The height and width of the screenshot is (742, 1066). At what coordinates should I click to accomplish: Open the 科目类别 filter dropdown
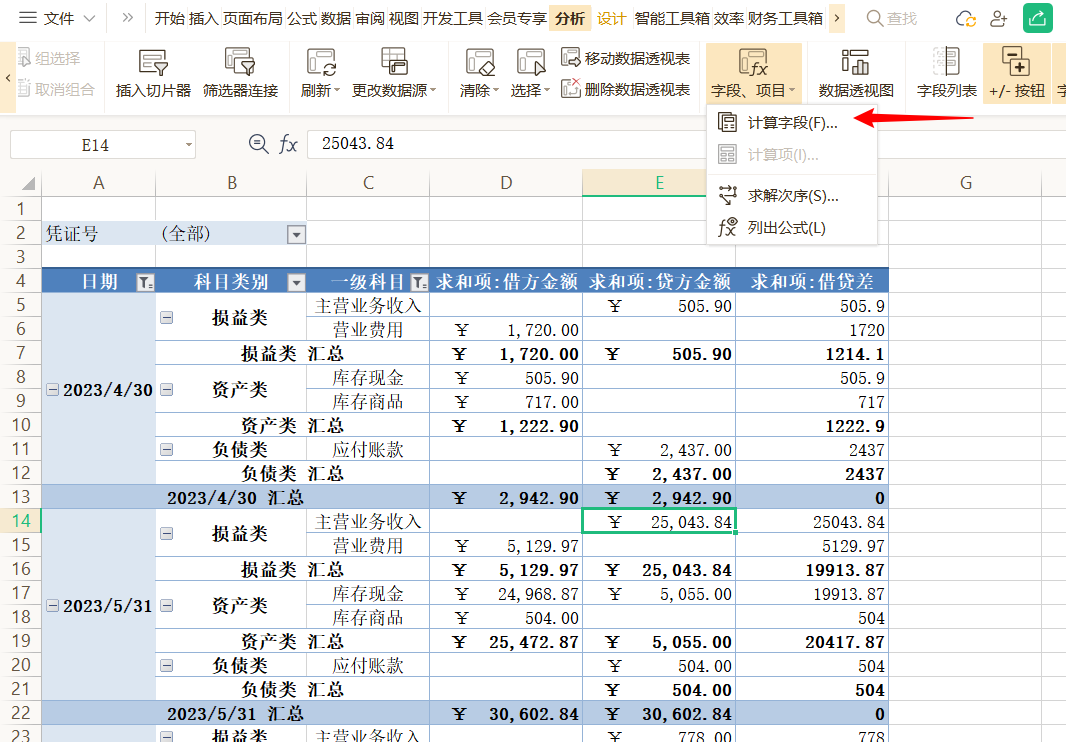[x=296, y=282]
